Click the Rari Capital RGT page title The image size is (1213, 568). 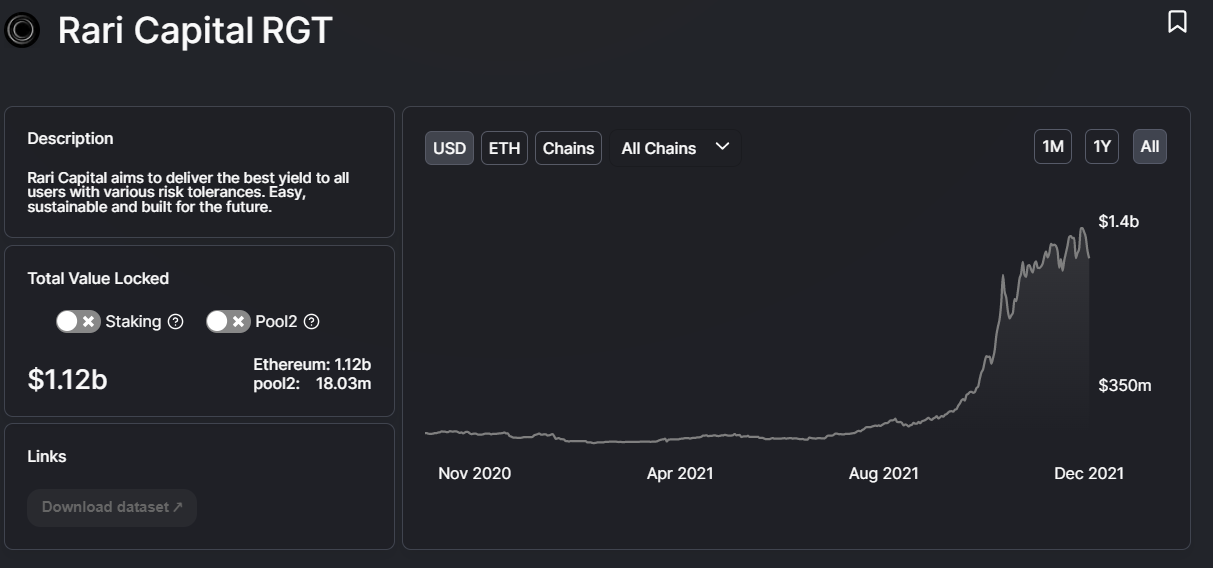pyautogui.click(x=195, y=31)
